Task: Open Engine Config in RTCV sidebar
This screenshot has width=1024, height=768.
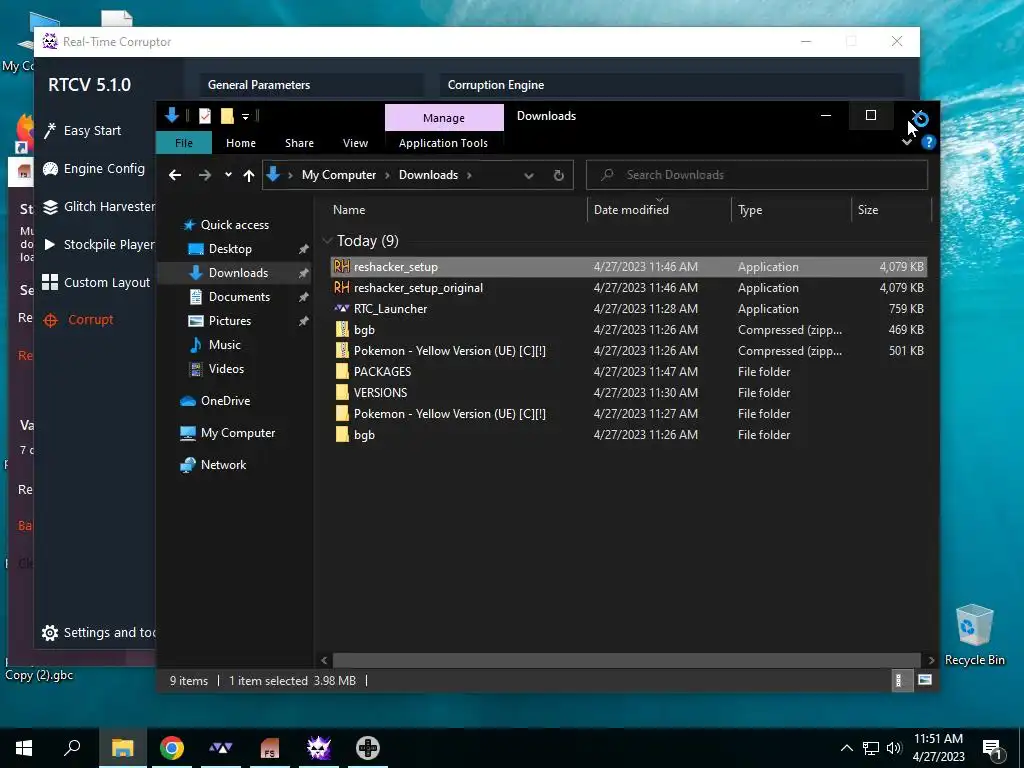Action: 94,168
